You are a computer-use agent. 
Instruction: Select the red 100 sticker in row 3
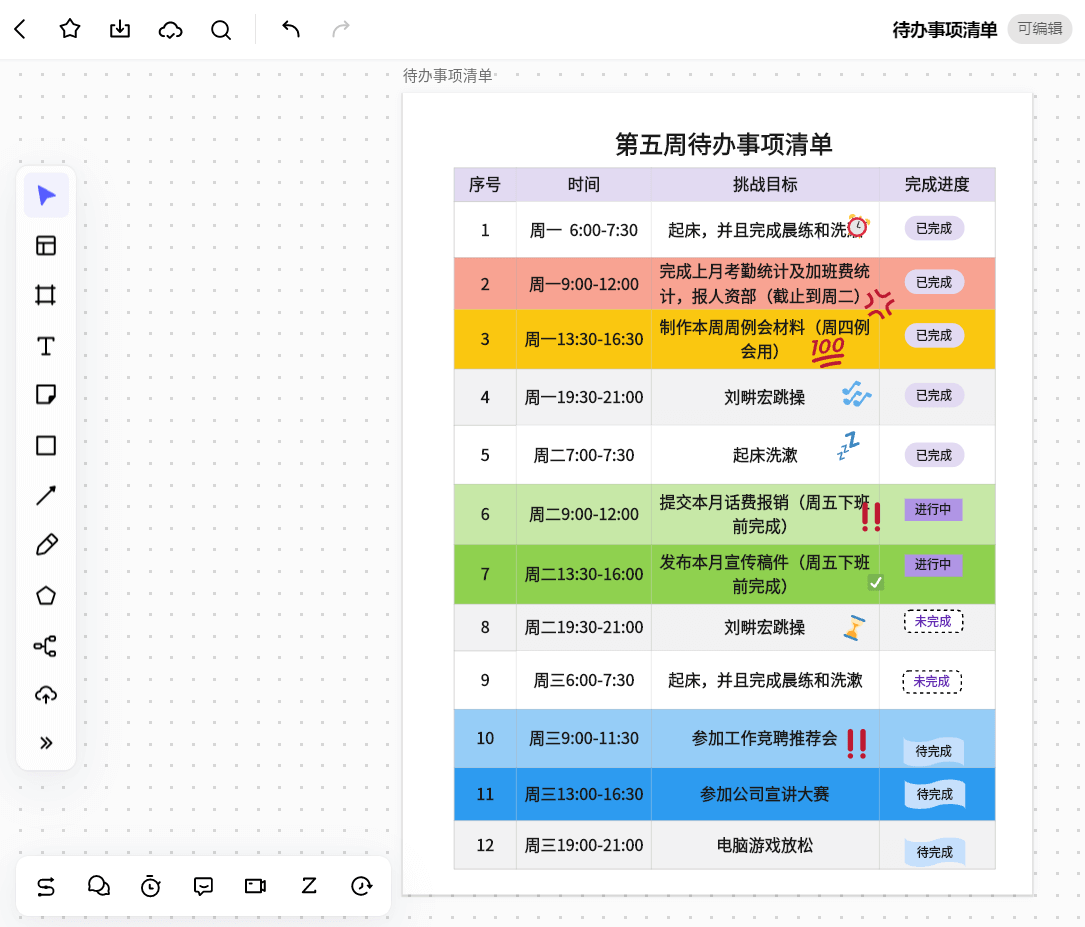click(828, 351)
